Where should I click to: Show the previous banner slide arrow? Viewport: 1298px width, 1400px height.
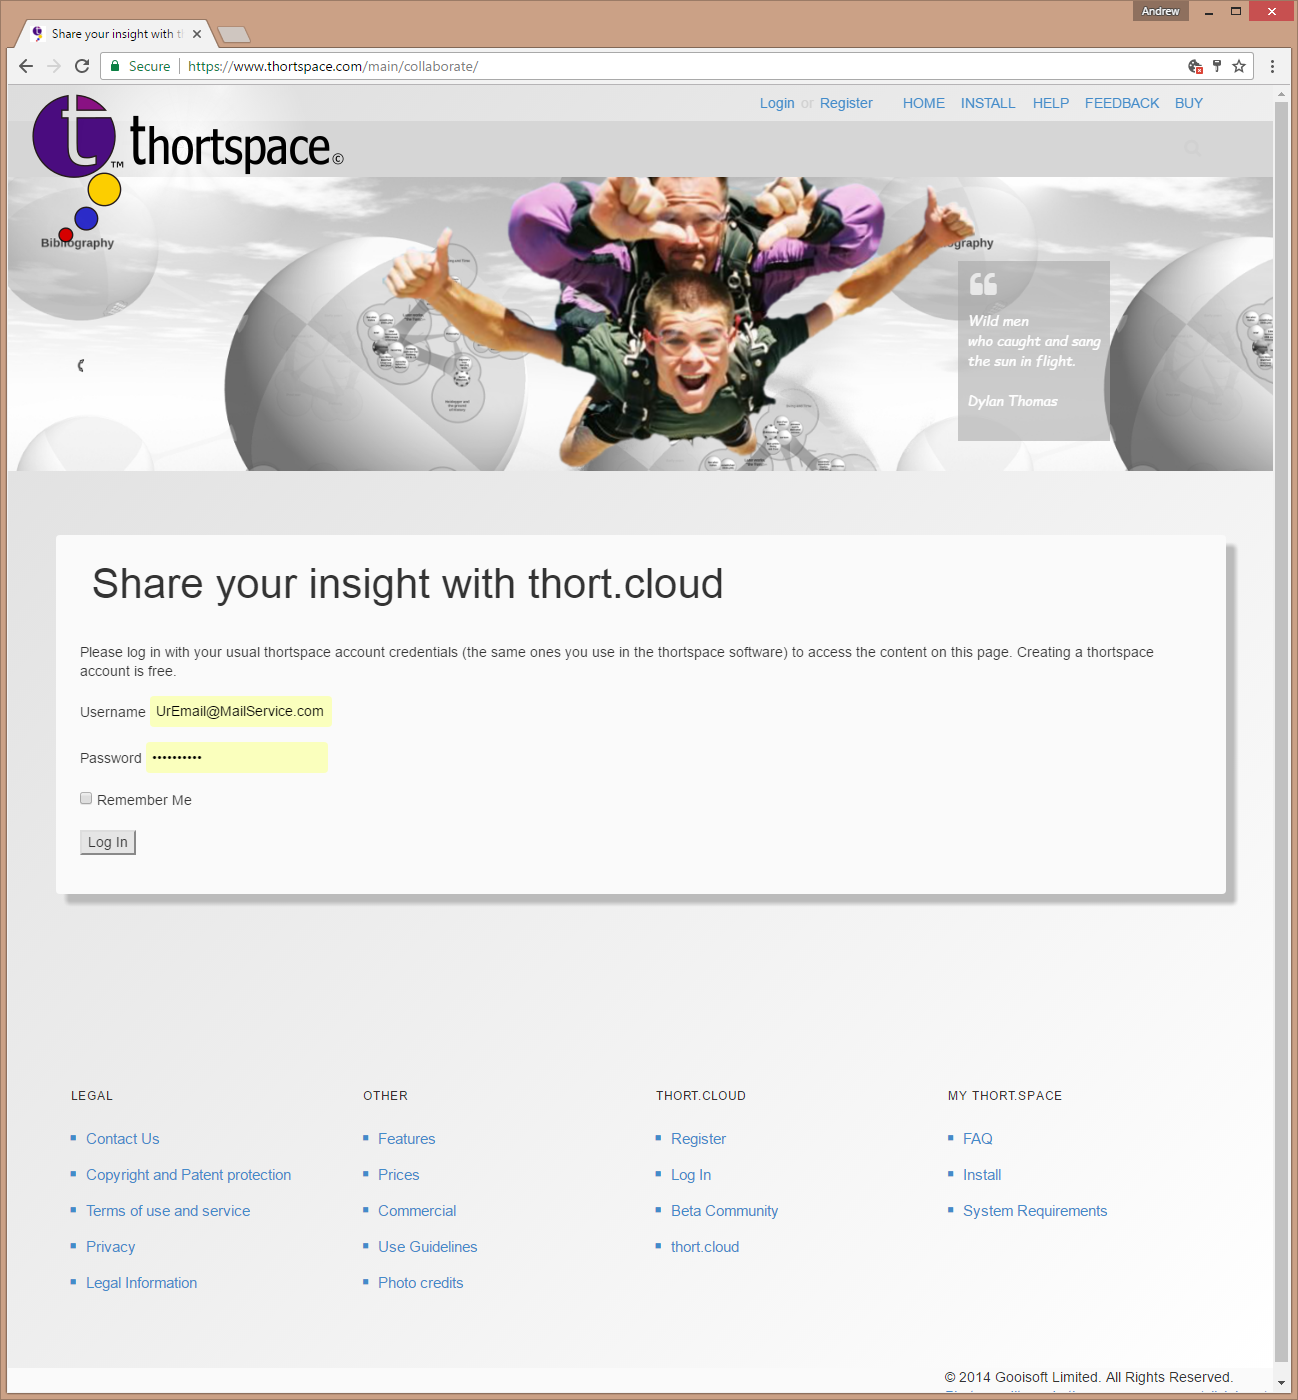[x=81, y=365]
